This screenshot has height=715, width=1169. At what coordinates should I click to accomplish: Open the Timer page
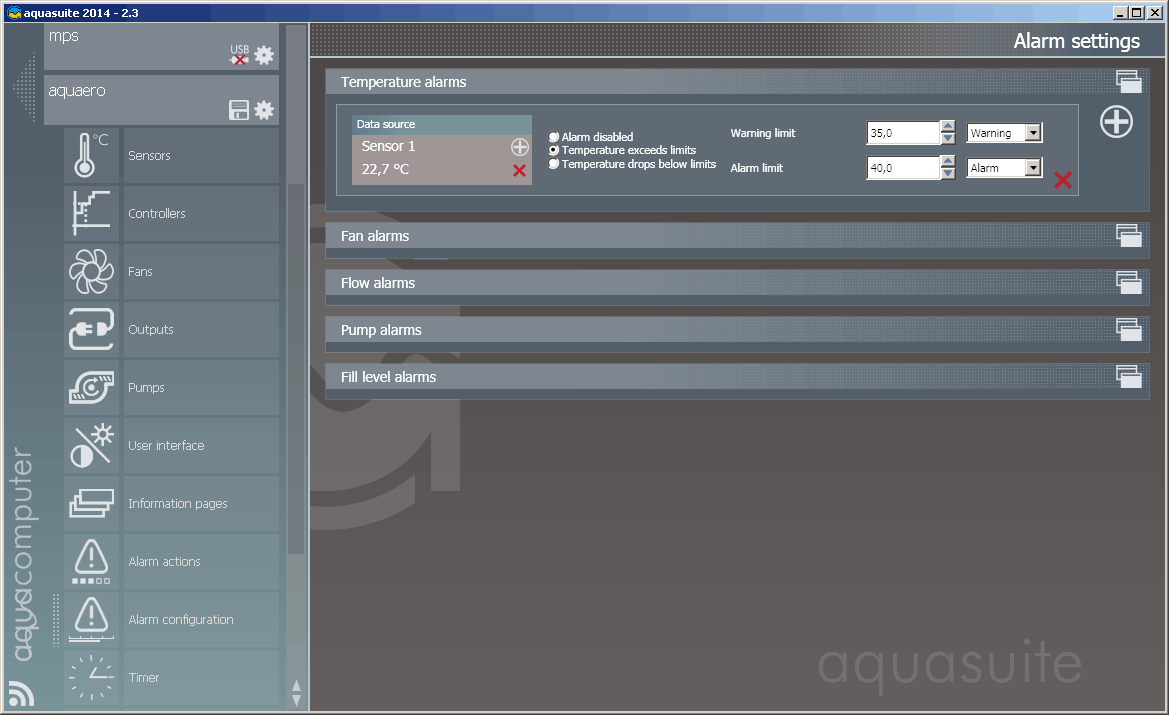(x=201, y=678)
